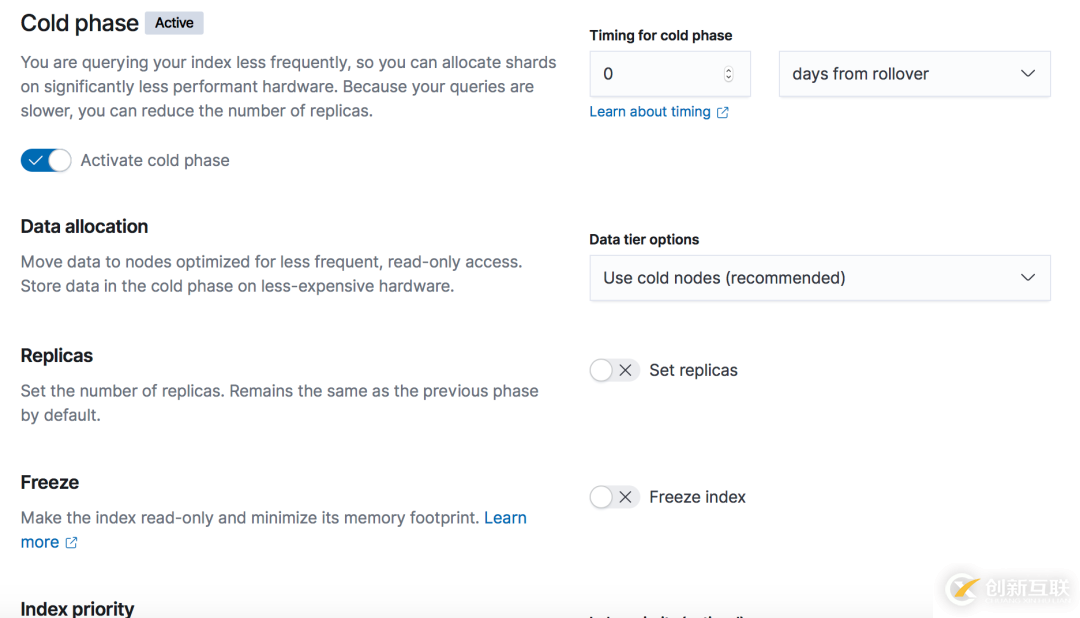Turn on the Freeze index switch
Image resolution: width=1080 pixels, height=618 pixels.
coord(614,497)
